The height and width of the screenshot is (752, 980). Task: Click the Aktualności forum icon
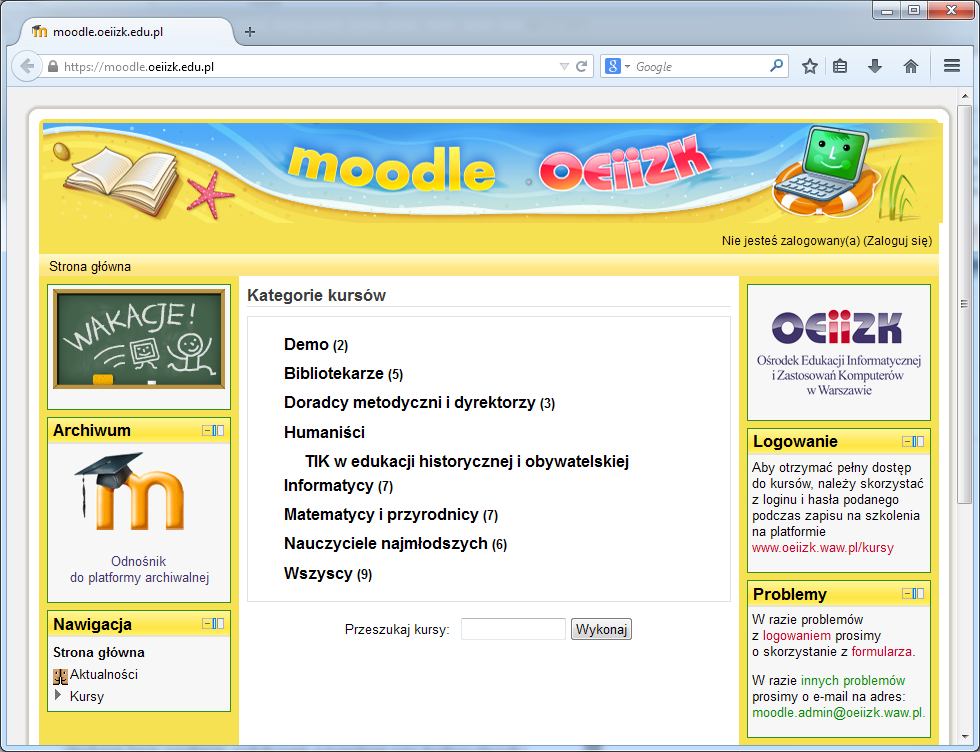coord(60,676)
